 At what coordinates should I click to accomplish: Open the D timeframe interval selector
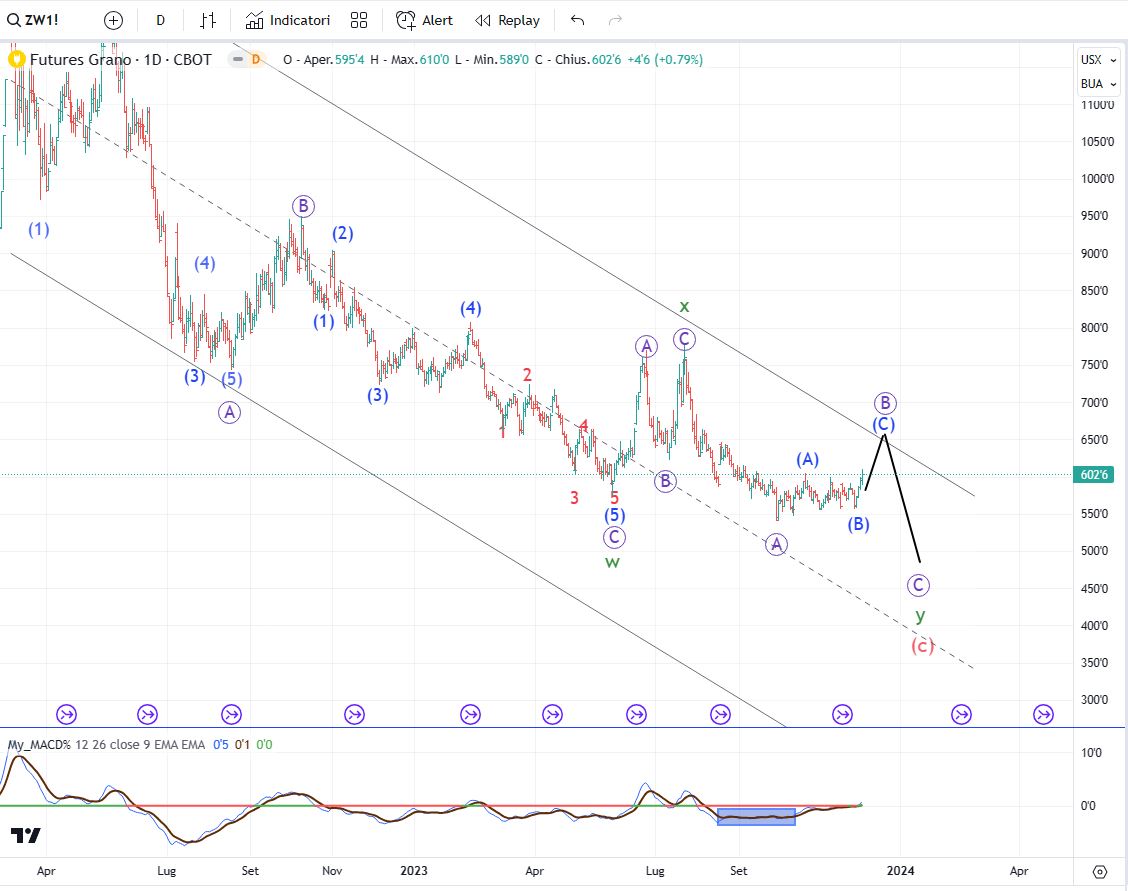pyautogui.click(x=160, y=20)
